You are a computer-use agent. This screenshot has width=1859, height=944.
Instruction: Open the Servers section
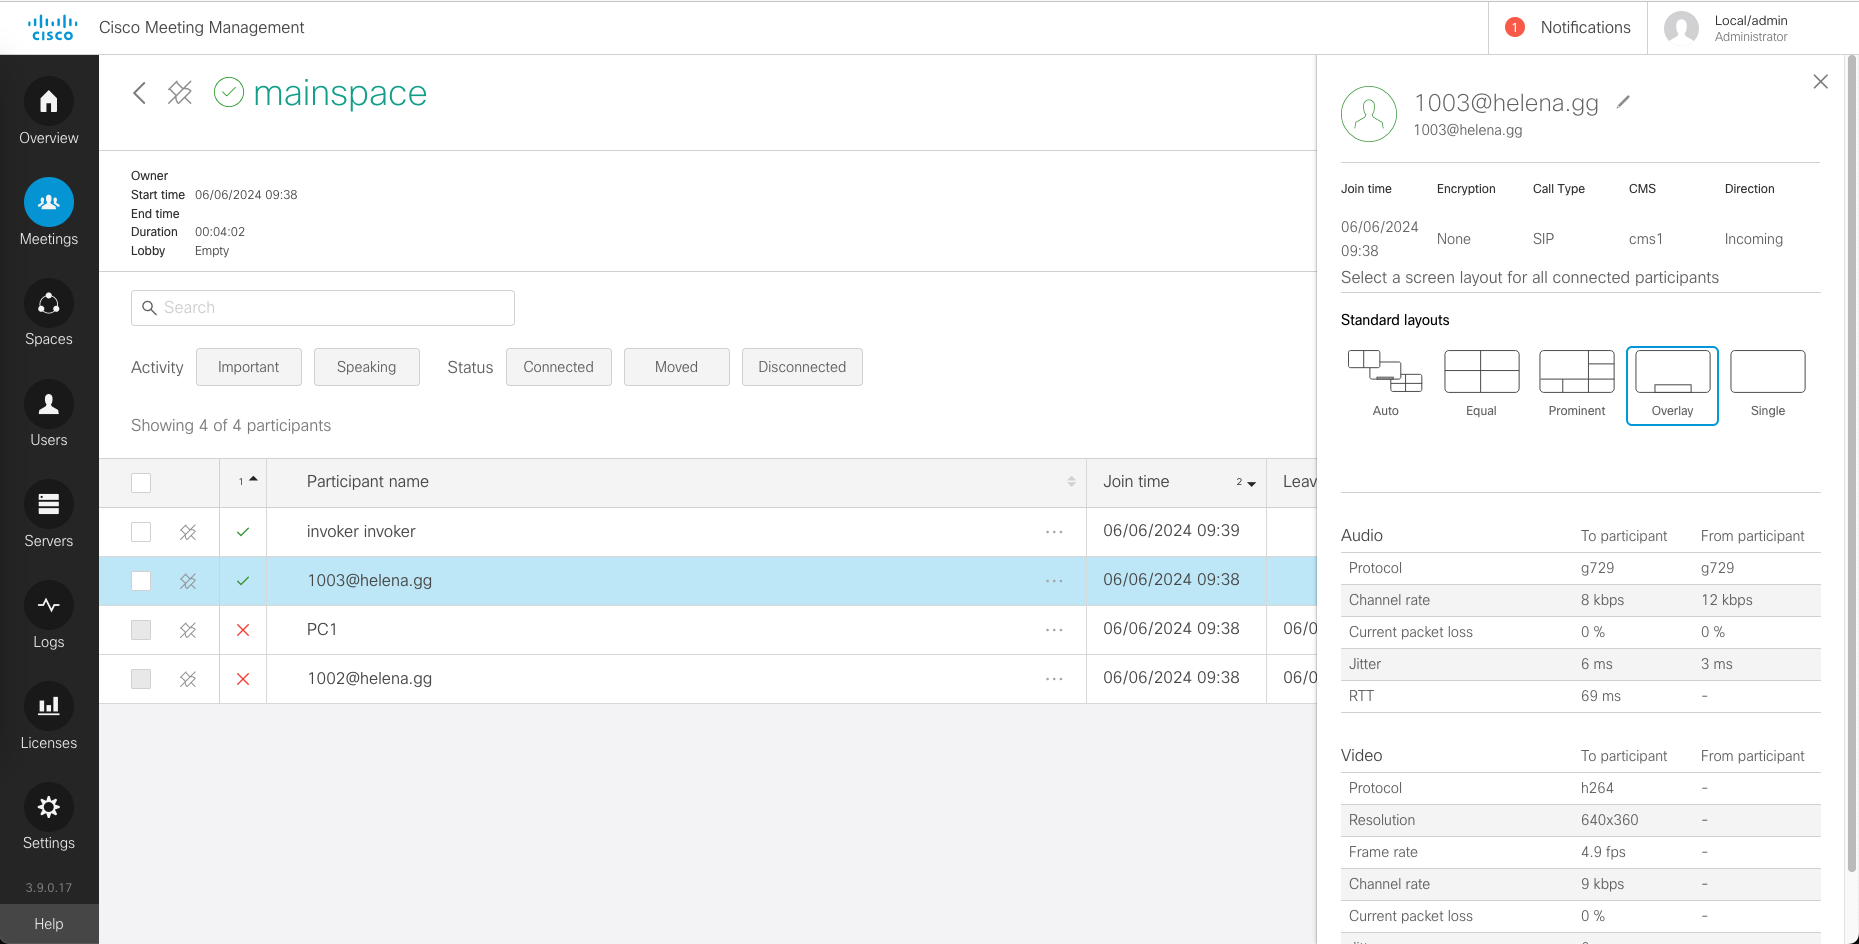click(x=48, y=505)
